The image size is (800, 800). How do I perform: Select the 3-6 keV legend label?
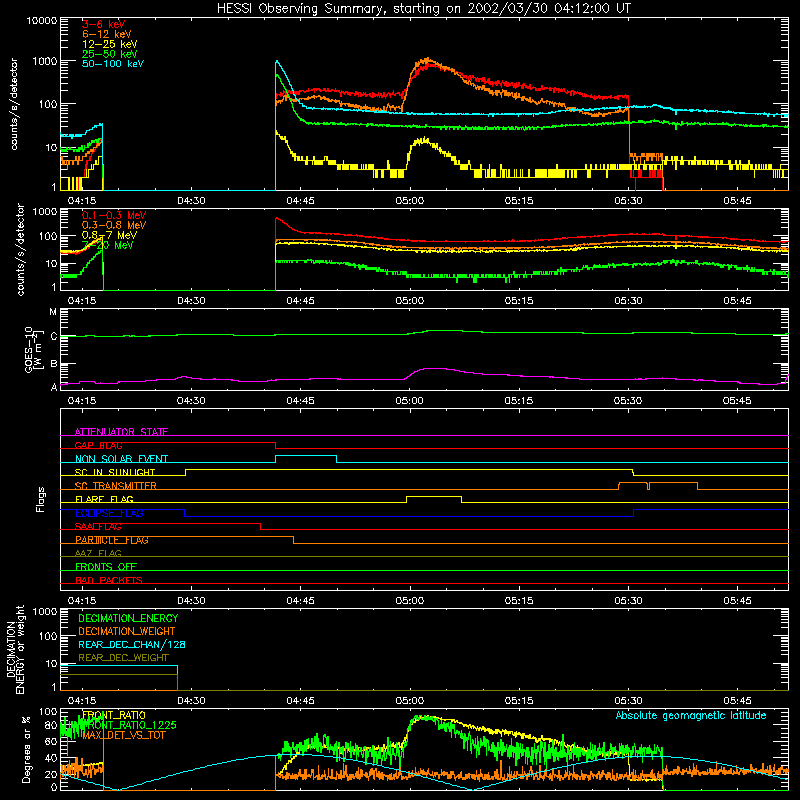[x=104, y=24]
